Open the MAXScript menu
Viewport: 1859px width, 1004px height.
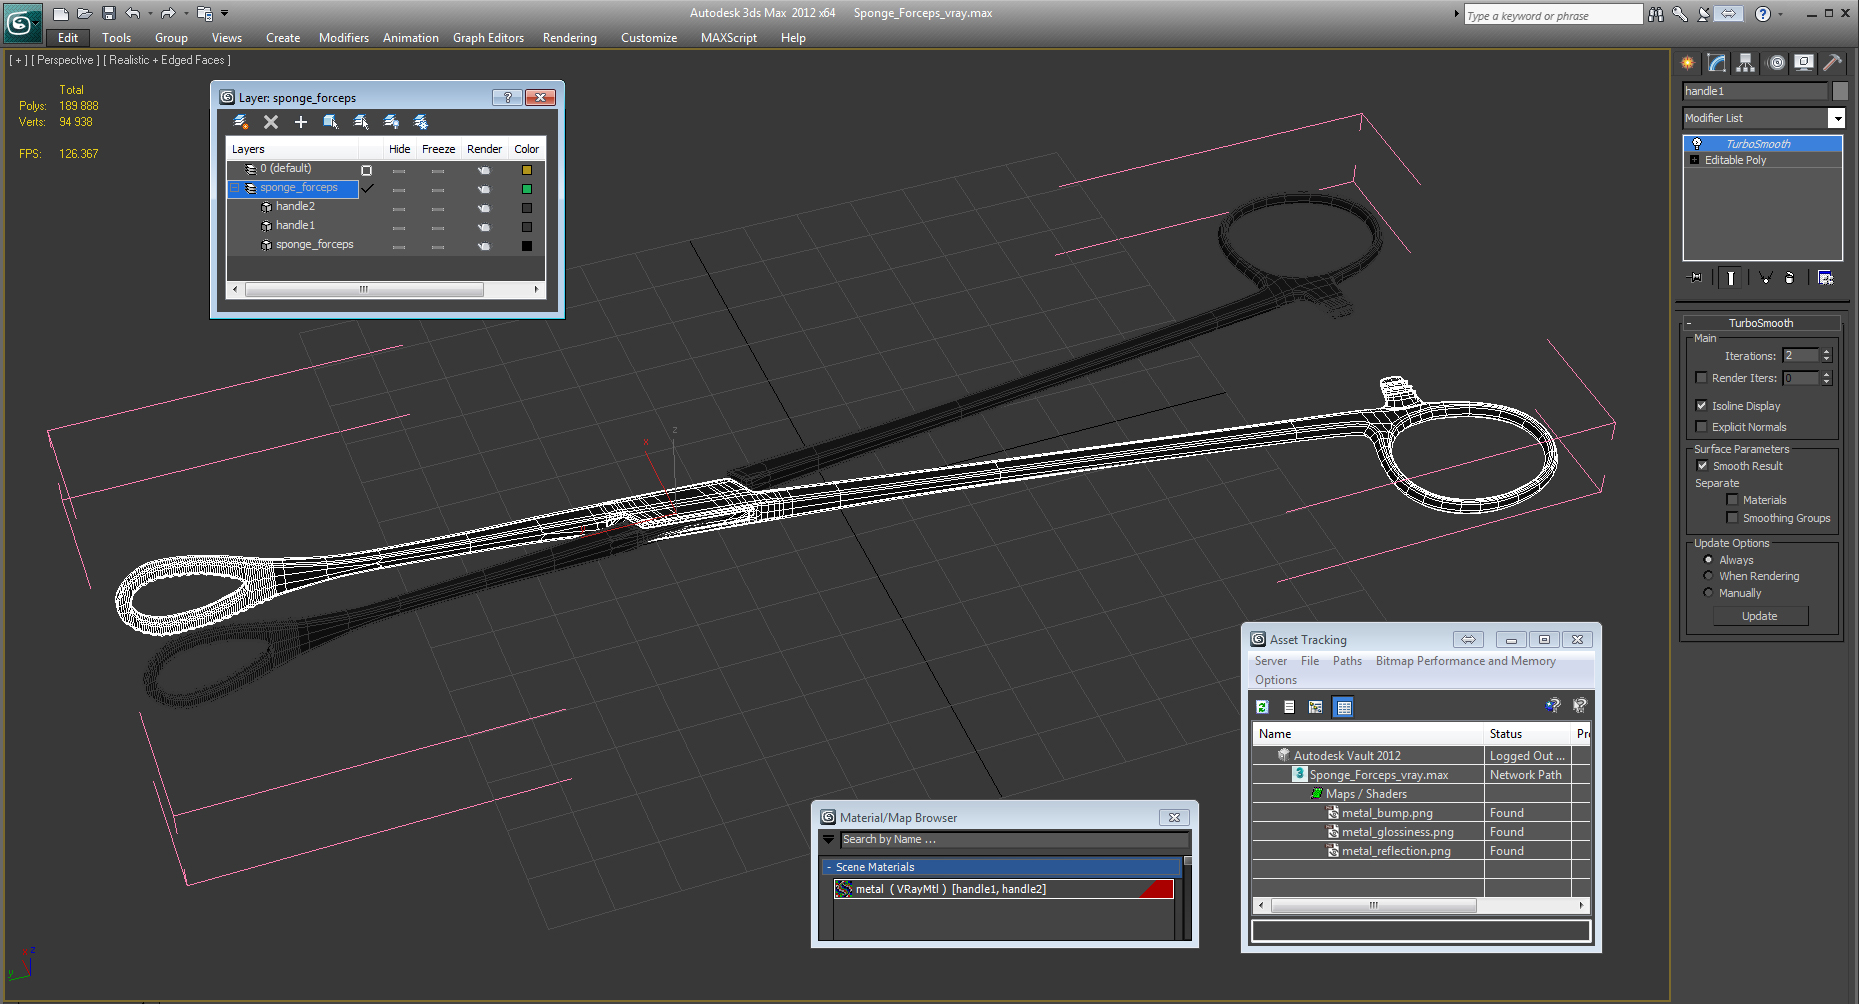pyautogui.click(x=729, y=38)
